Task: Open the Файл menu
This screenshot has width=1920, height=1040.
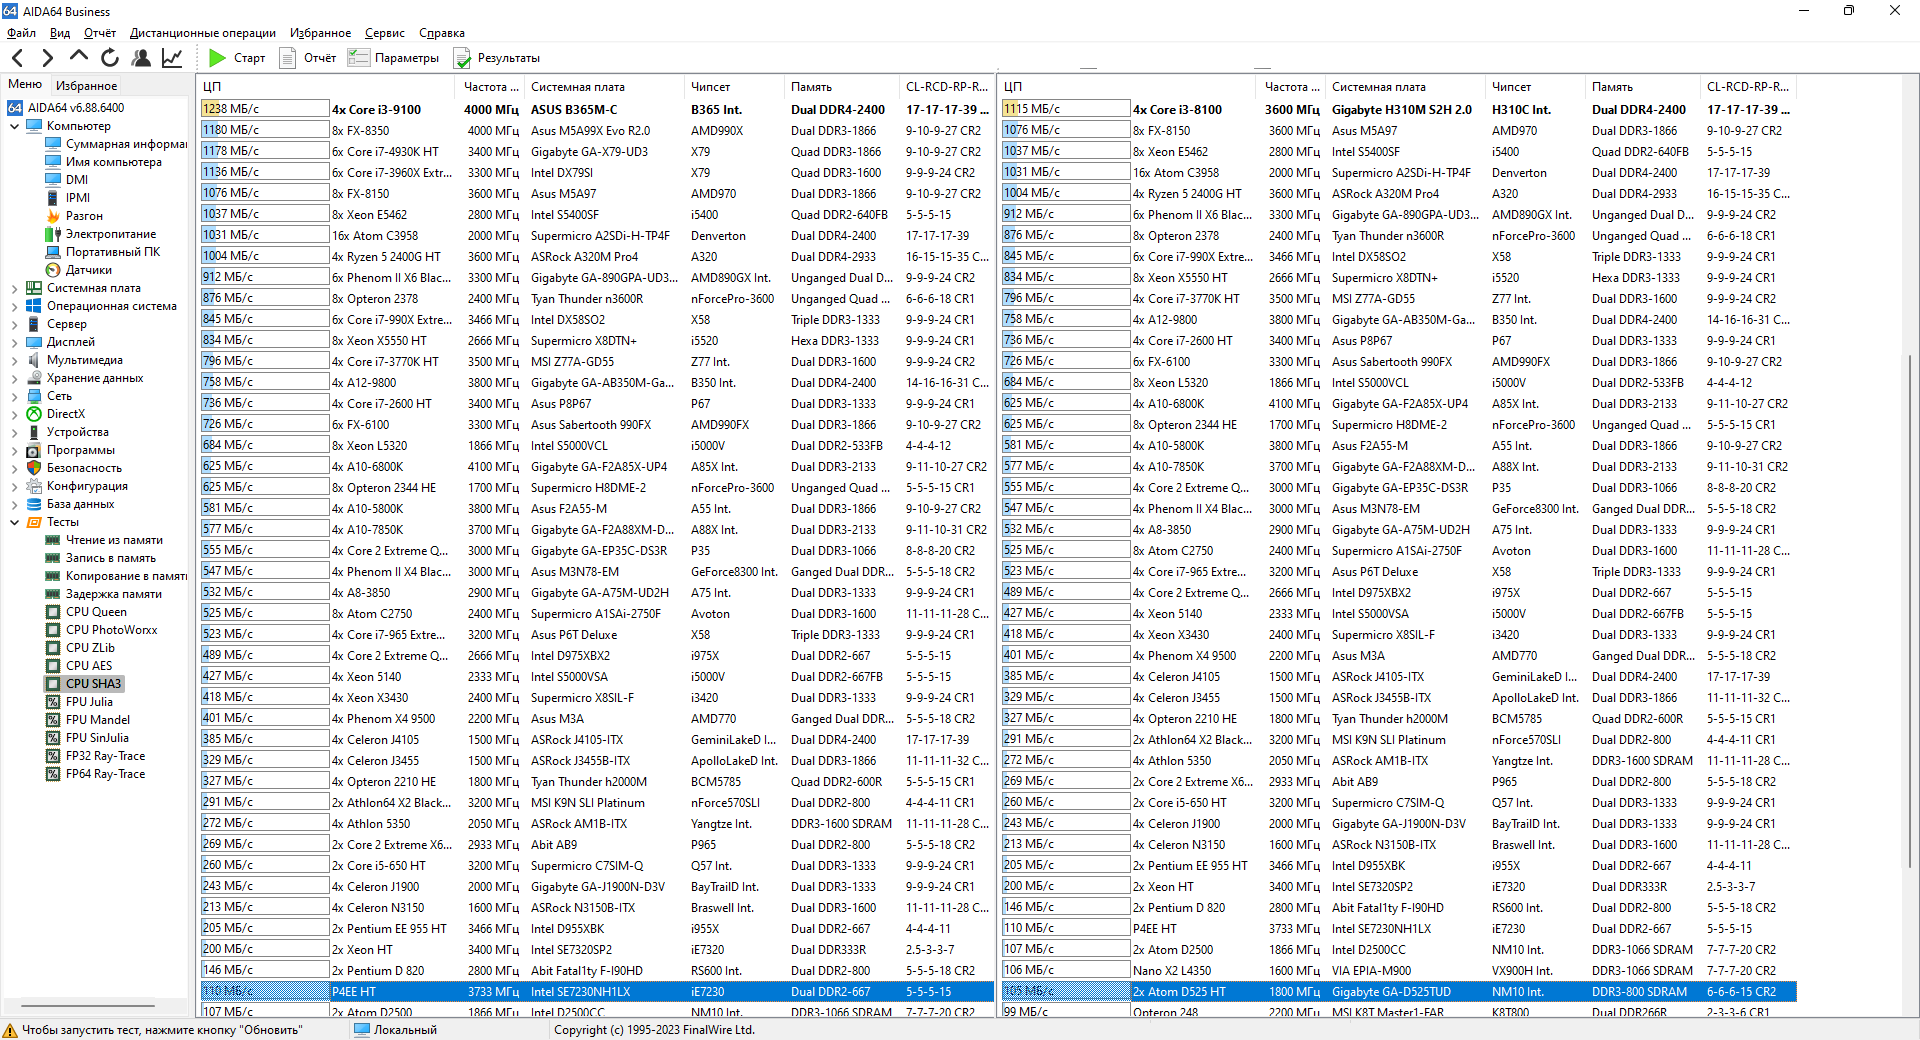Action: pyautogui.click(x=21, y=33)
